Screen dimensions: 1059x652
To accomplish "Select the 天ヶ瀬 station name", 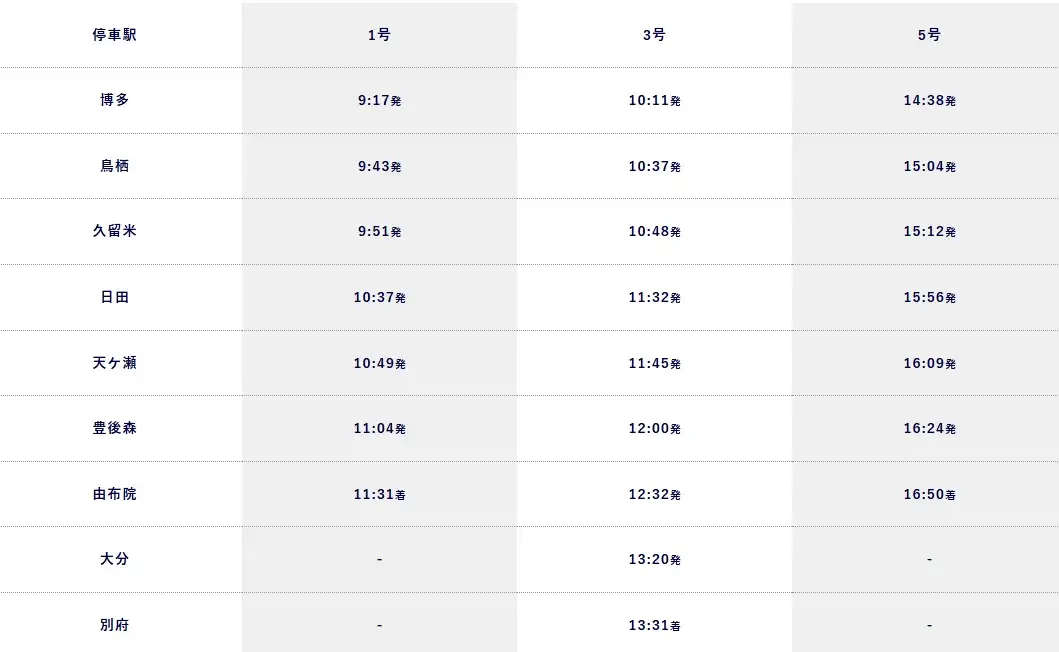I will click(114, 363).
